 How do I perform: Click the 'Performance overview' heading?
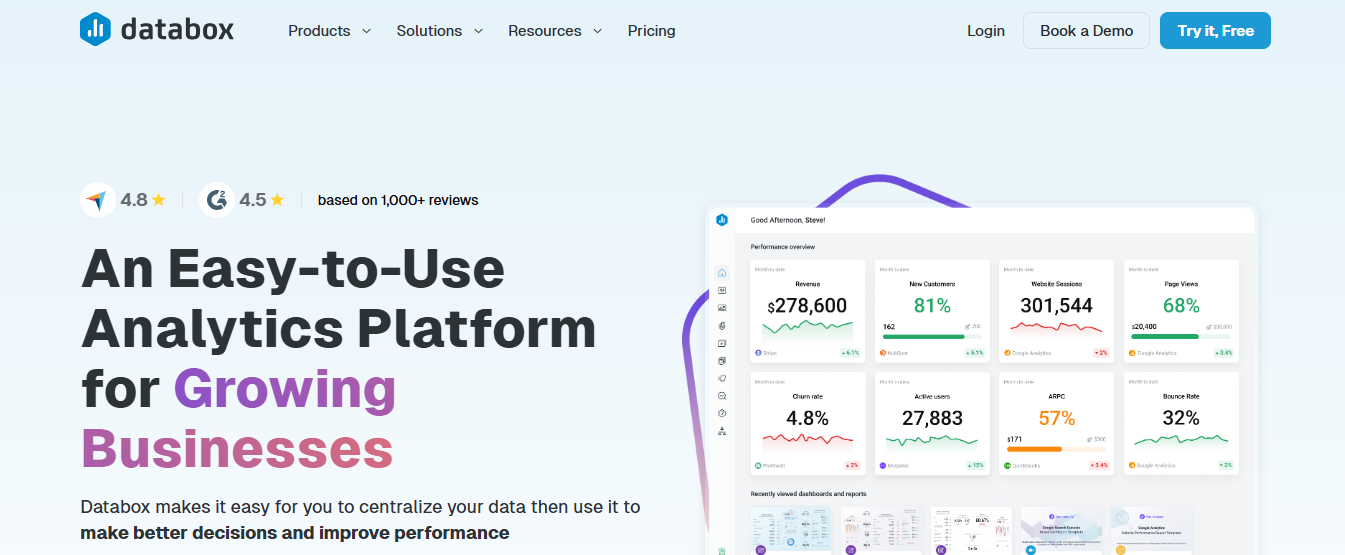[782, 246]
